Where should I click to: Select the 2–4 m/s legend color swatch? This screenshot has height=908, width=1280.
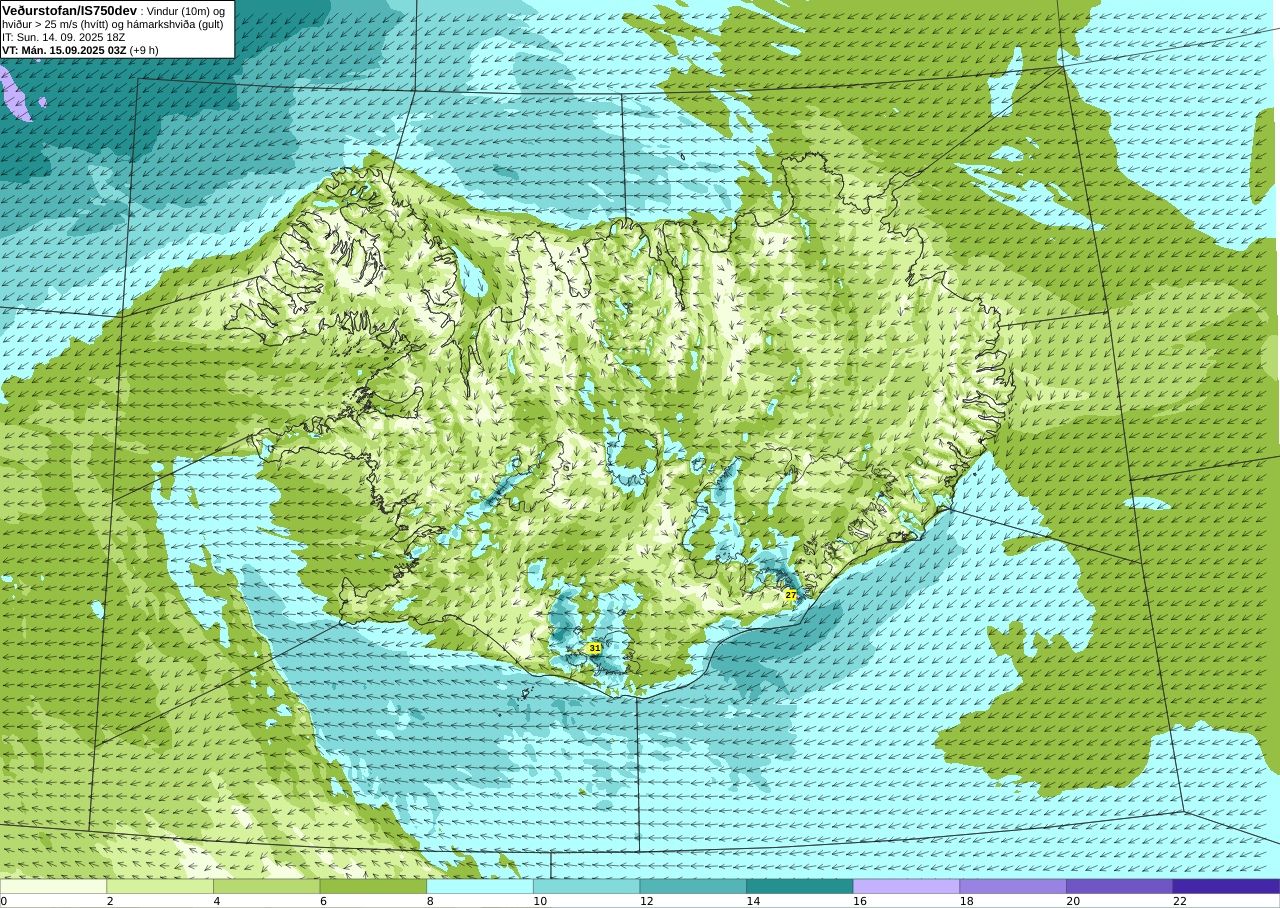point(160,886)
